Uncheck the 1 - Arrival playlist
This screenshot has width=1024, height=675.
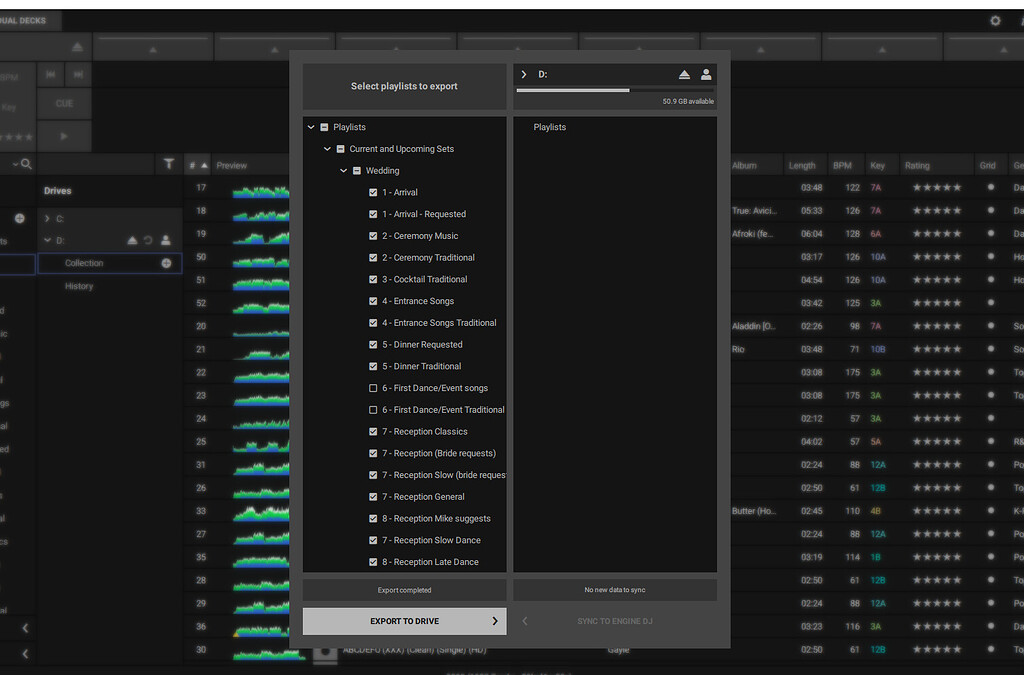[373, 192]
